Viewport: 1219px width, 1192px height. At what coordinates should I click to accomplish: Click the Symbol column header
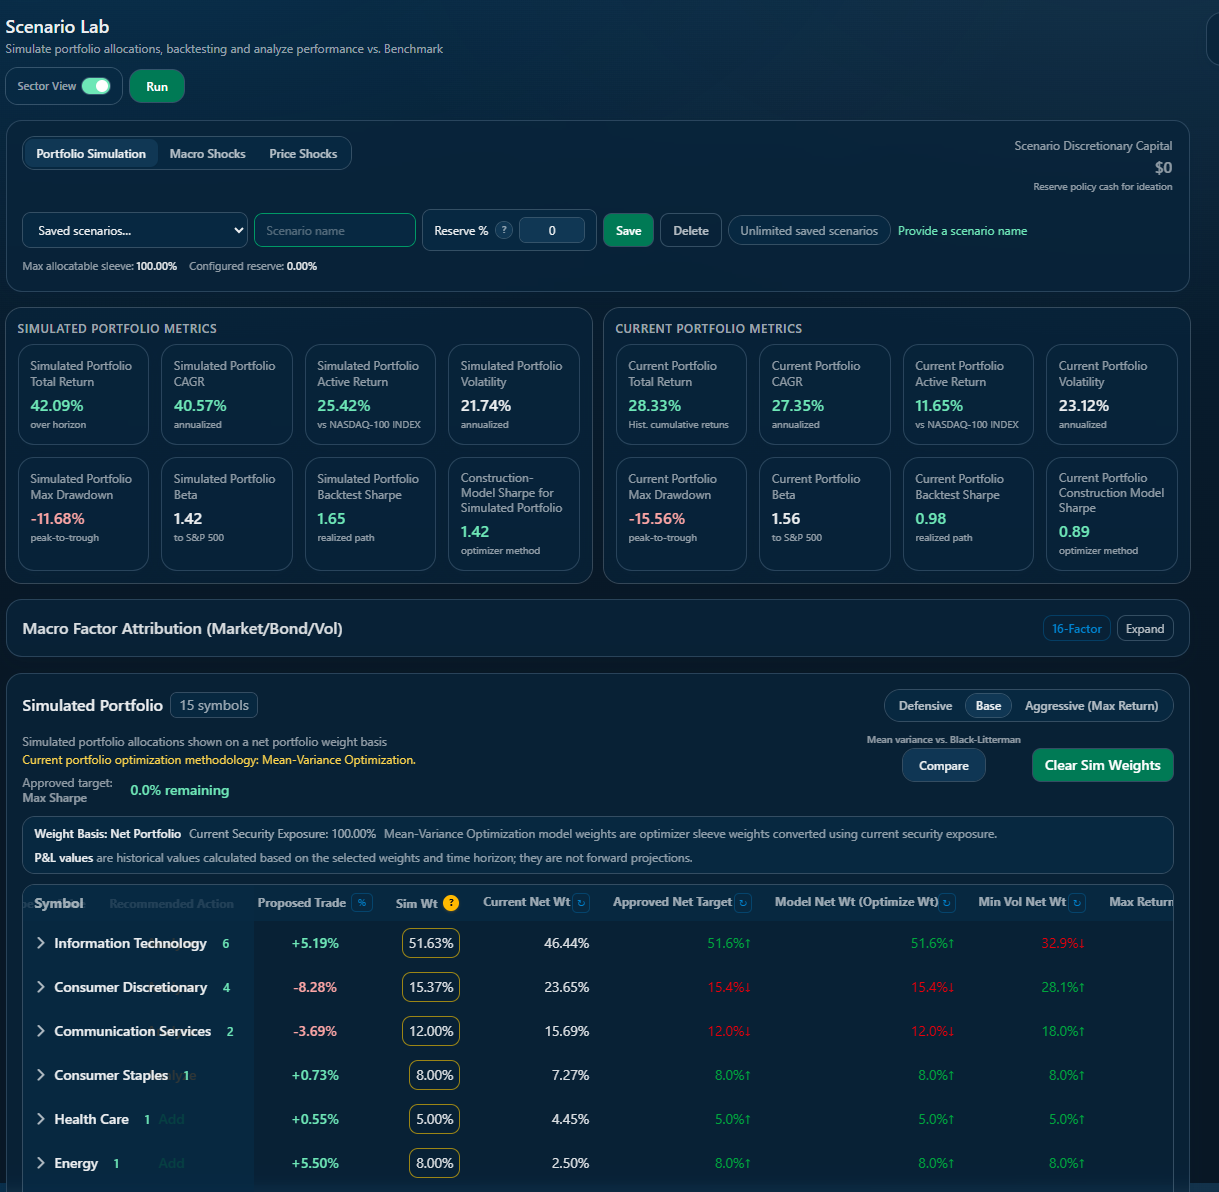(x=59, y=903)
